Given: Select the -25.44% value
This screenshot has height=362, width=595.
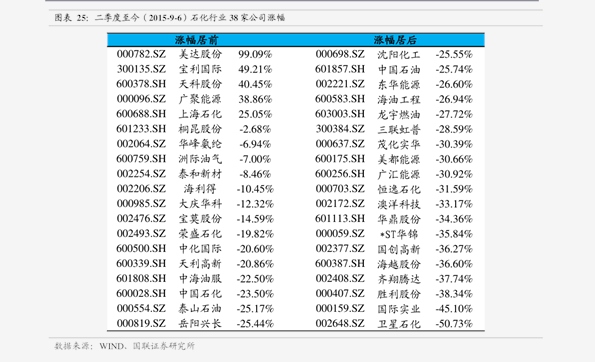Looking at the screenshot, I should click(x=255, y=324).
